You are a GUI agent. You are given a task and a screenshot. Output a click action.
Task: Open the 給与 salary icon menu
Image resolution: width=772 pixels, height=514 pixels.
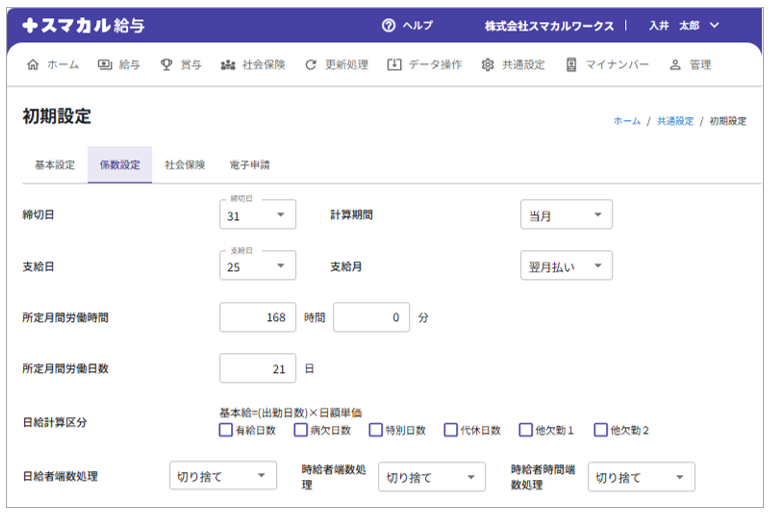(105, 65)
